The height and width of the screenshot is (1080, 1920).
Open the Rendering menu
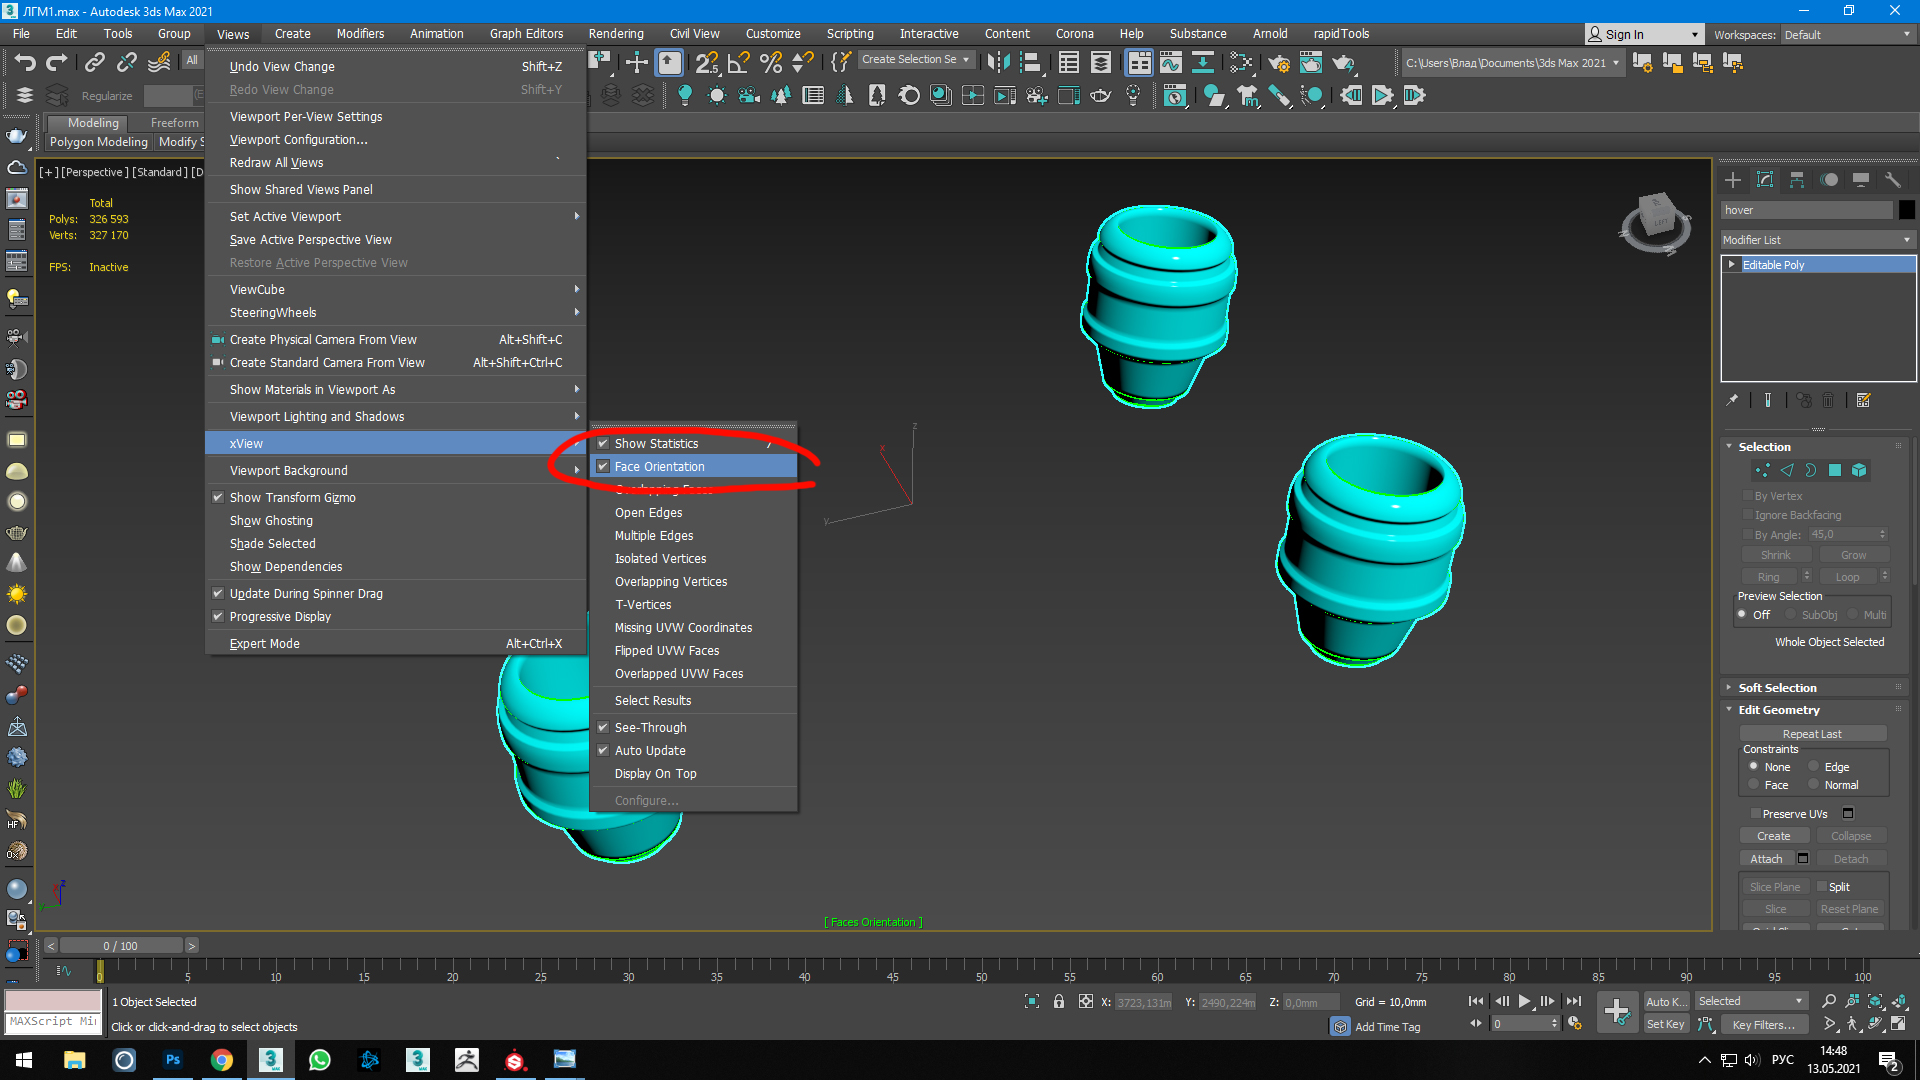pyautogui.click(x=615, y=34)
